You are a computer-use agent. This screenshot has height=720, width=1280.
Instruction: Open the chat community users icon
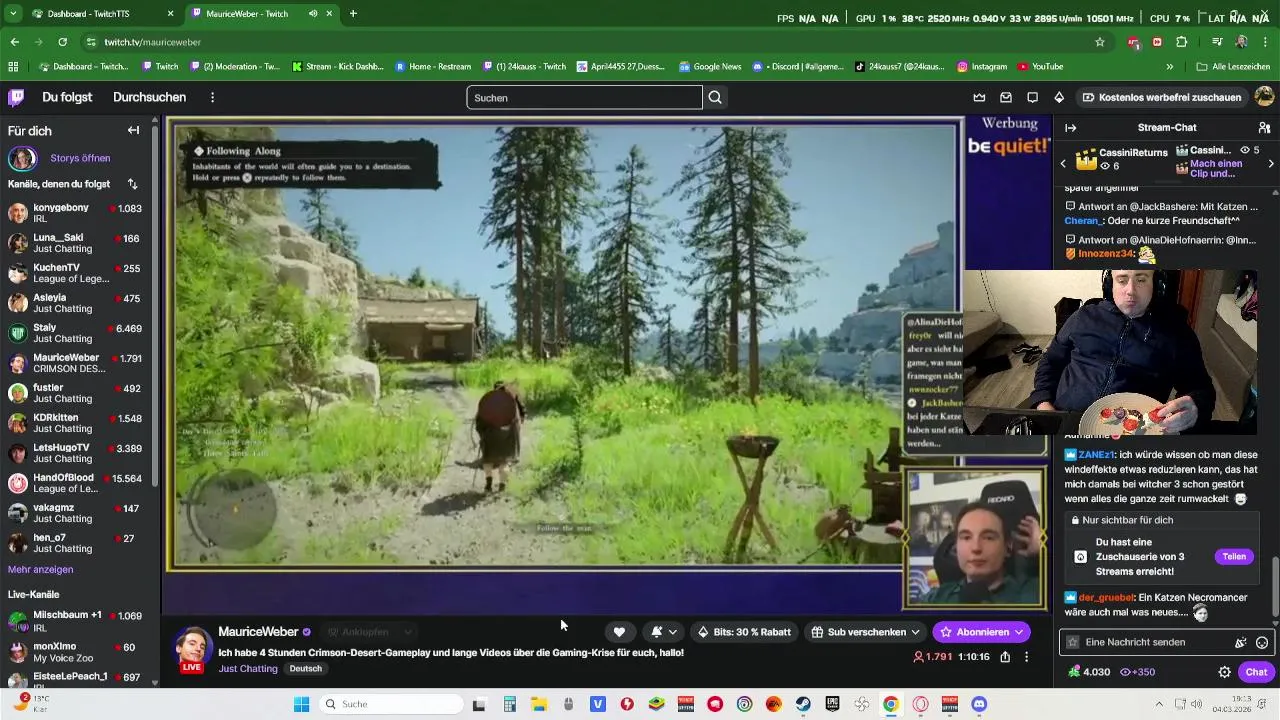tap(1264, 128)
